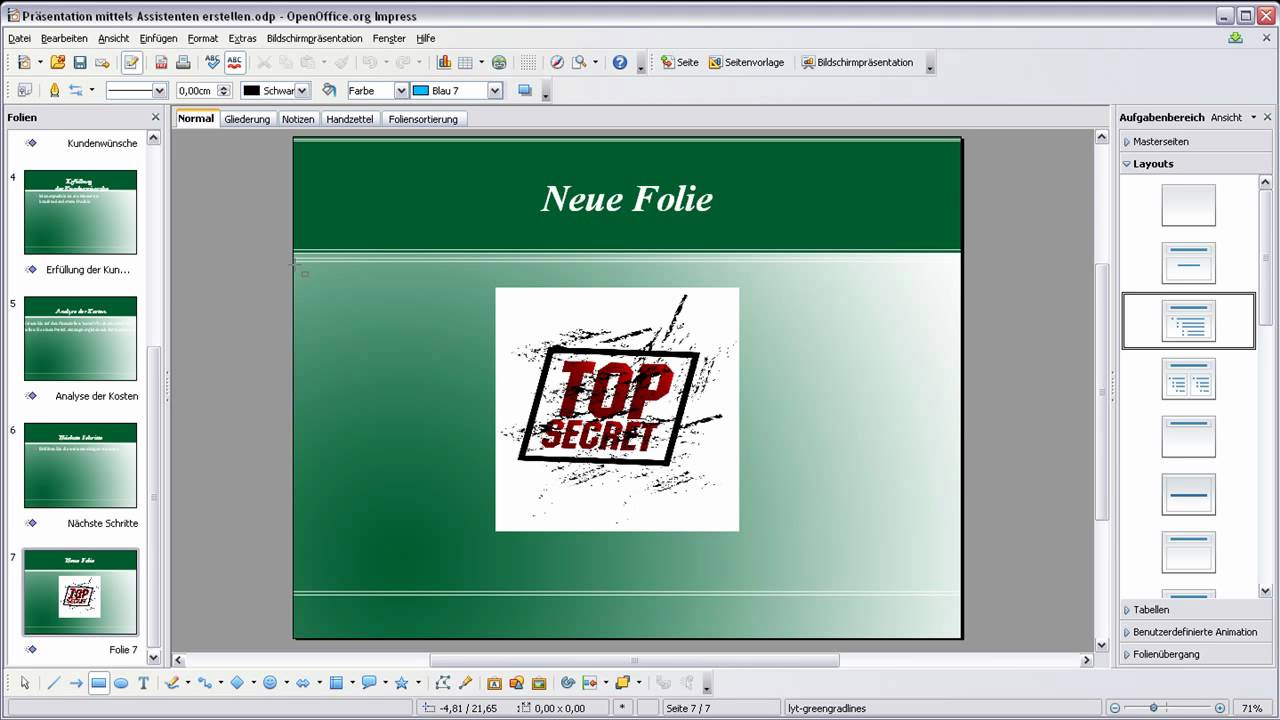The height and width of the screenshot is (720, 1280).
Task: Toggle Edit File mode icon
Action: (131, 62)
